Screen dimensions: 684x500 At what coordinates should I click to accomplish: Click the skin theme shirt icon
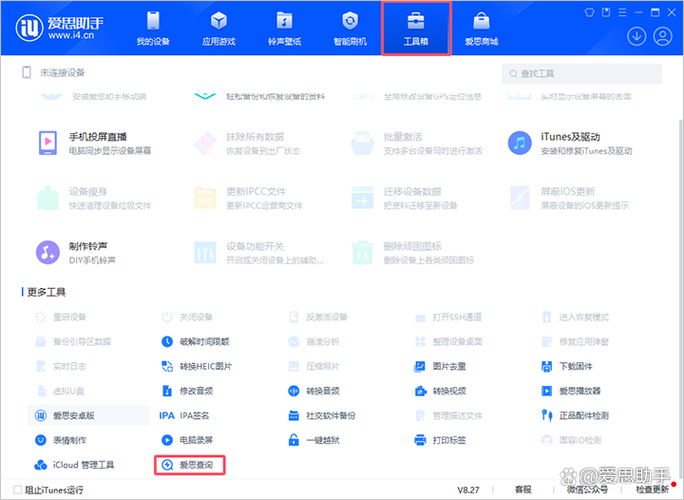point(589,13)
